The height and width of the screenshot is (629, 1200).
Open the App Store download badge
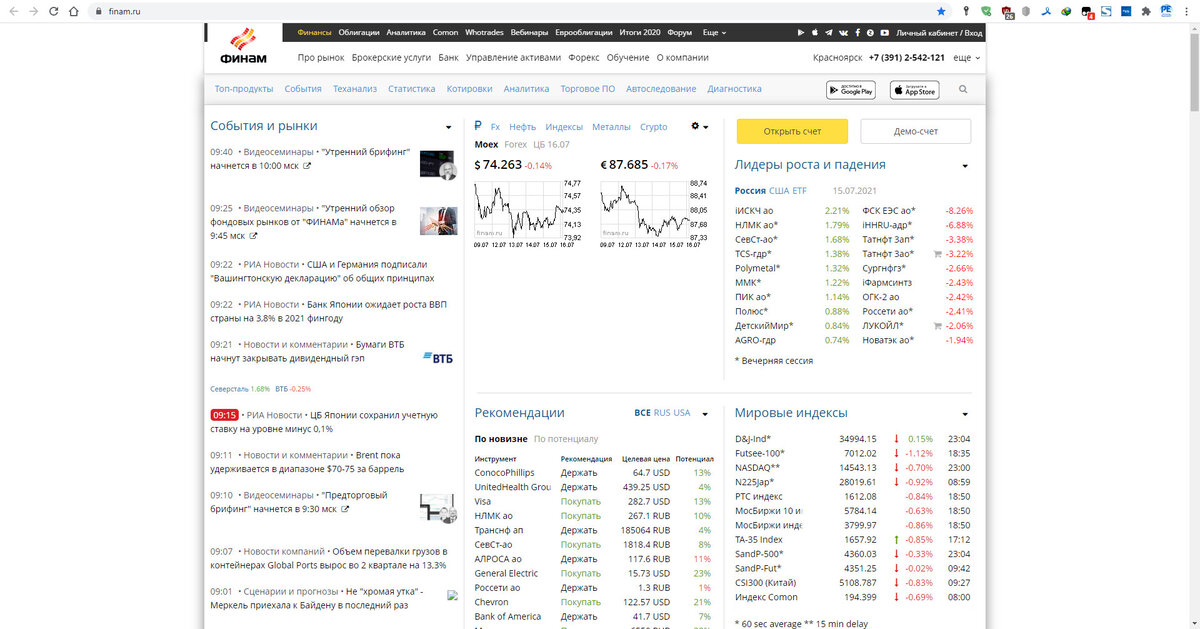click(x=915, y=90)
